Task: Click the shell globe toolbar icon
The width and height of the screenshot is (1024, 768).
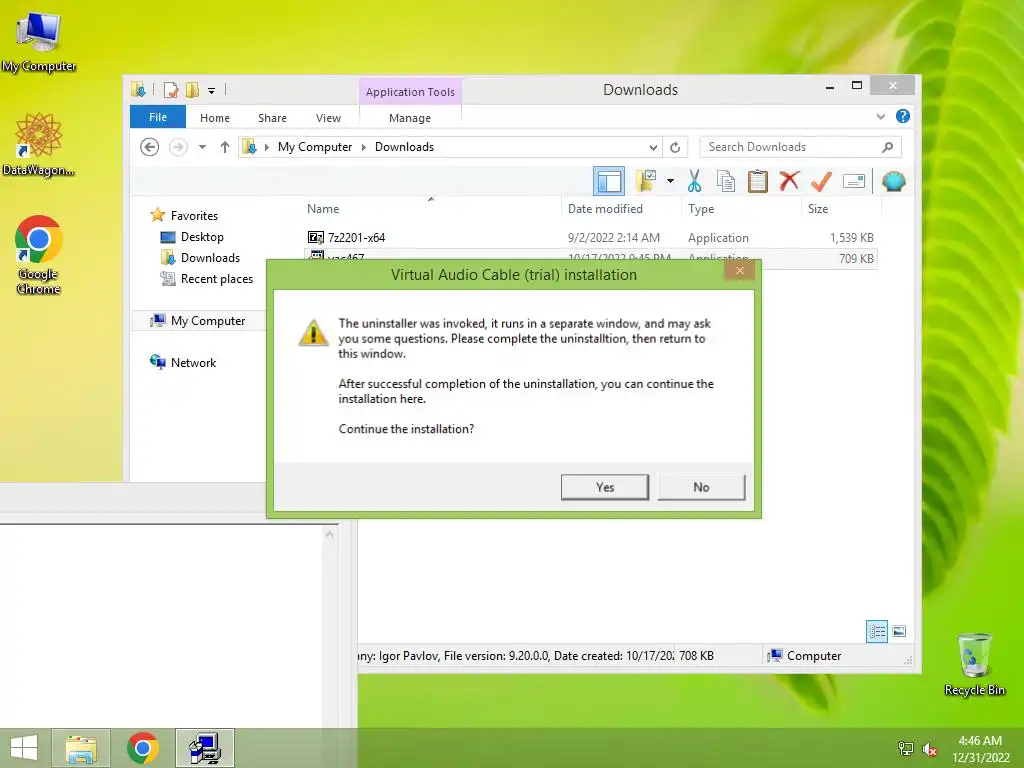Action: [893, 181]
